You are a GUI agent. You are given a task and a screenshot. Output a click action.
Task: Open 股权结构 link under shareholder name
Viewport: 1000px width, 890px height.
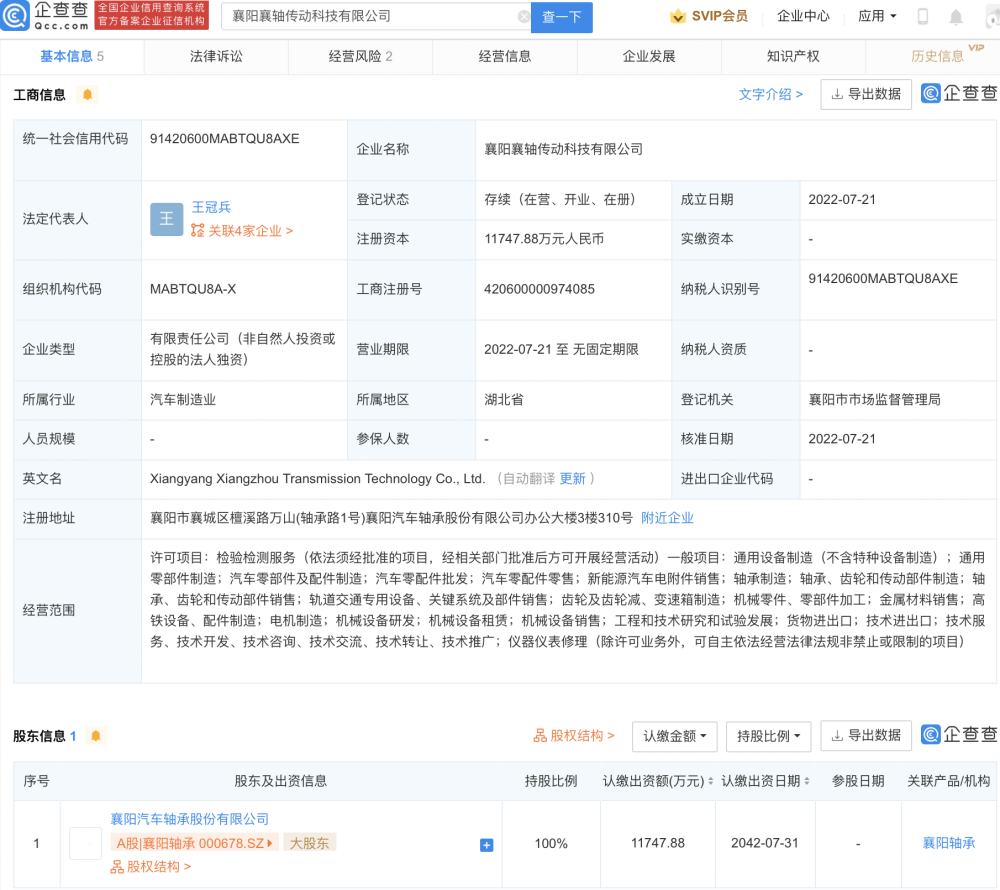pos(151,867)
